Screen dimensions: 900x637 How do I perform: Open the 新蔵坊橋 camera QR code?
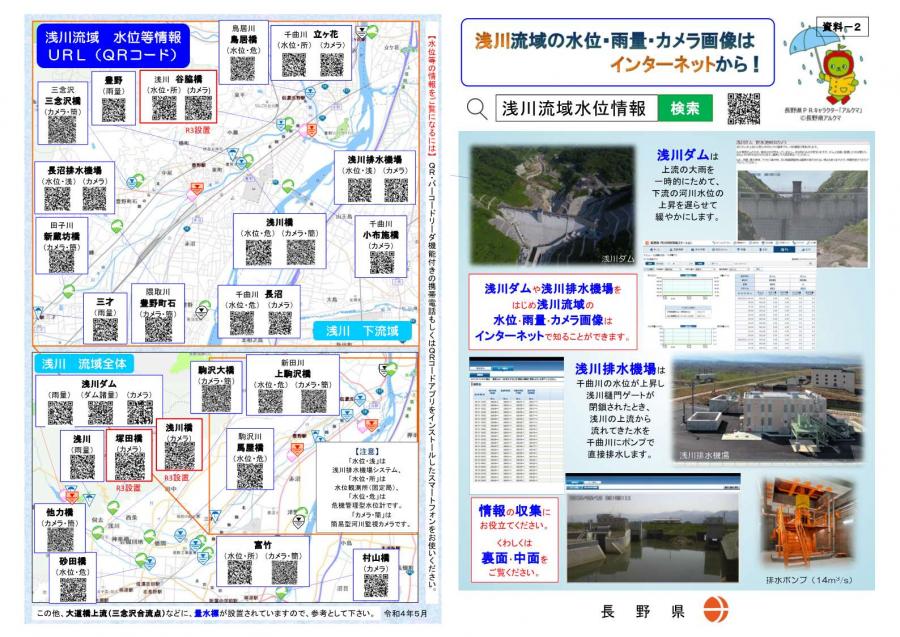[x=61, y=262]
